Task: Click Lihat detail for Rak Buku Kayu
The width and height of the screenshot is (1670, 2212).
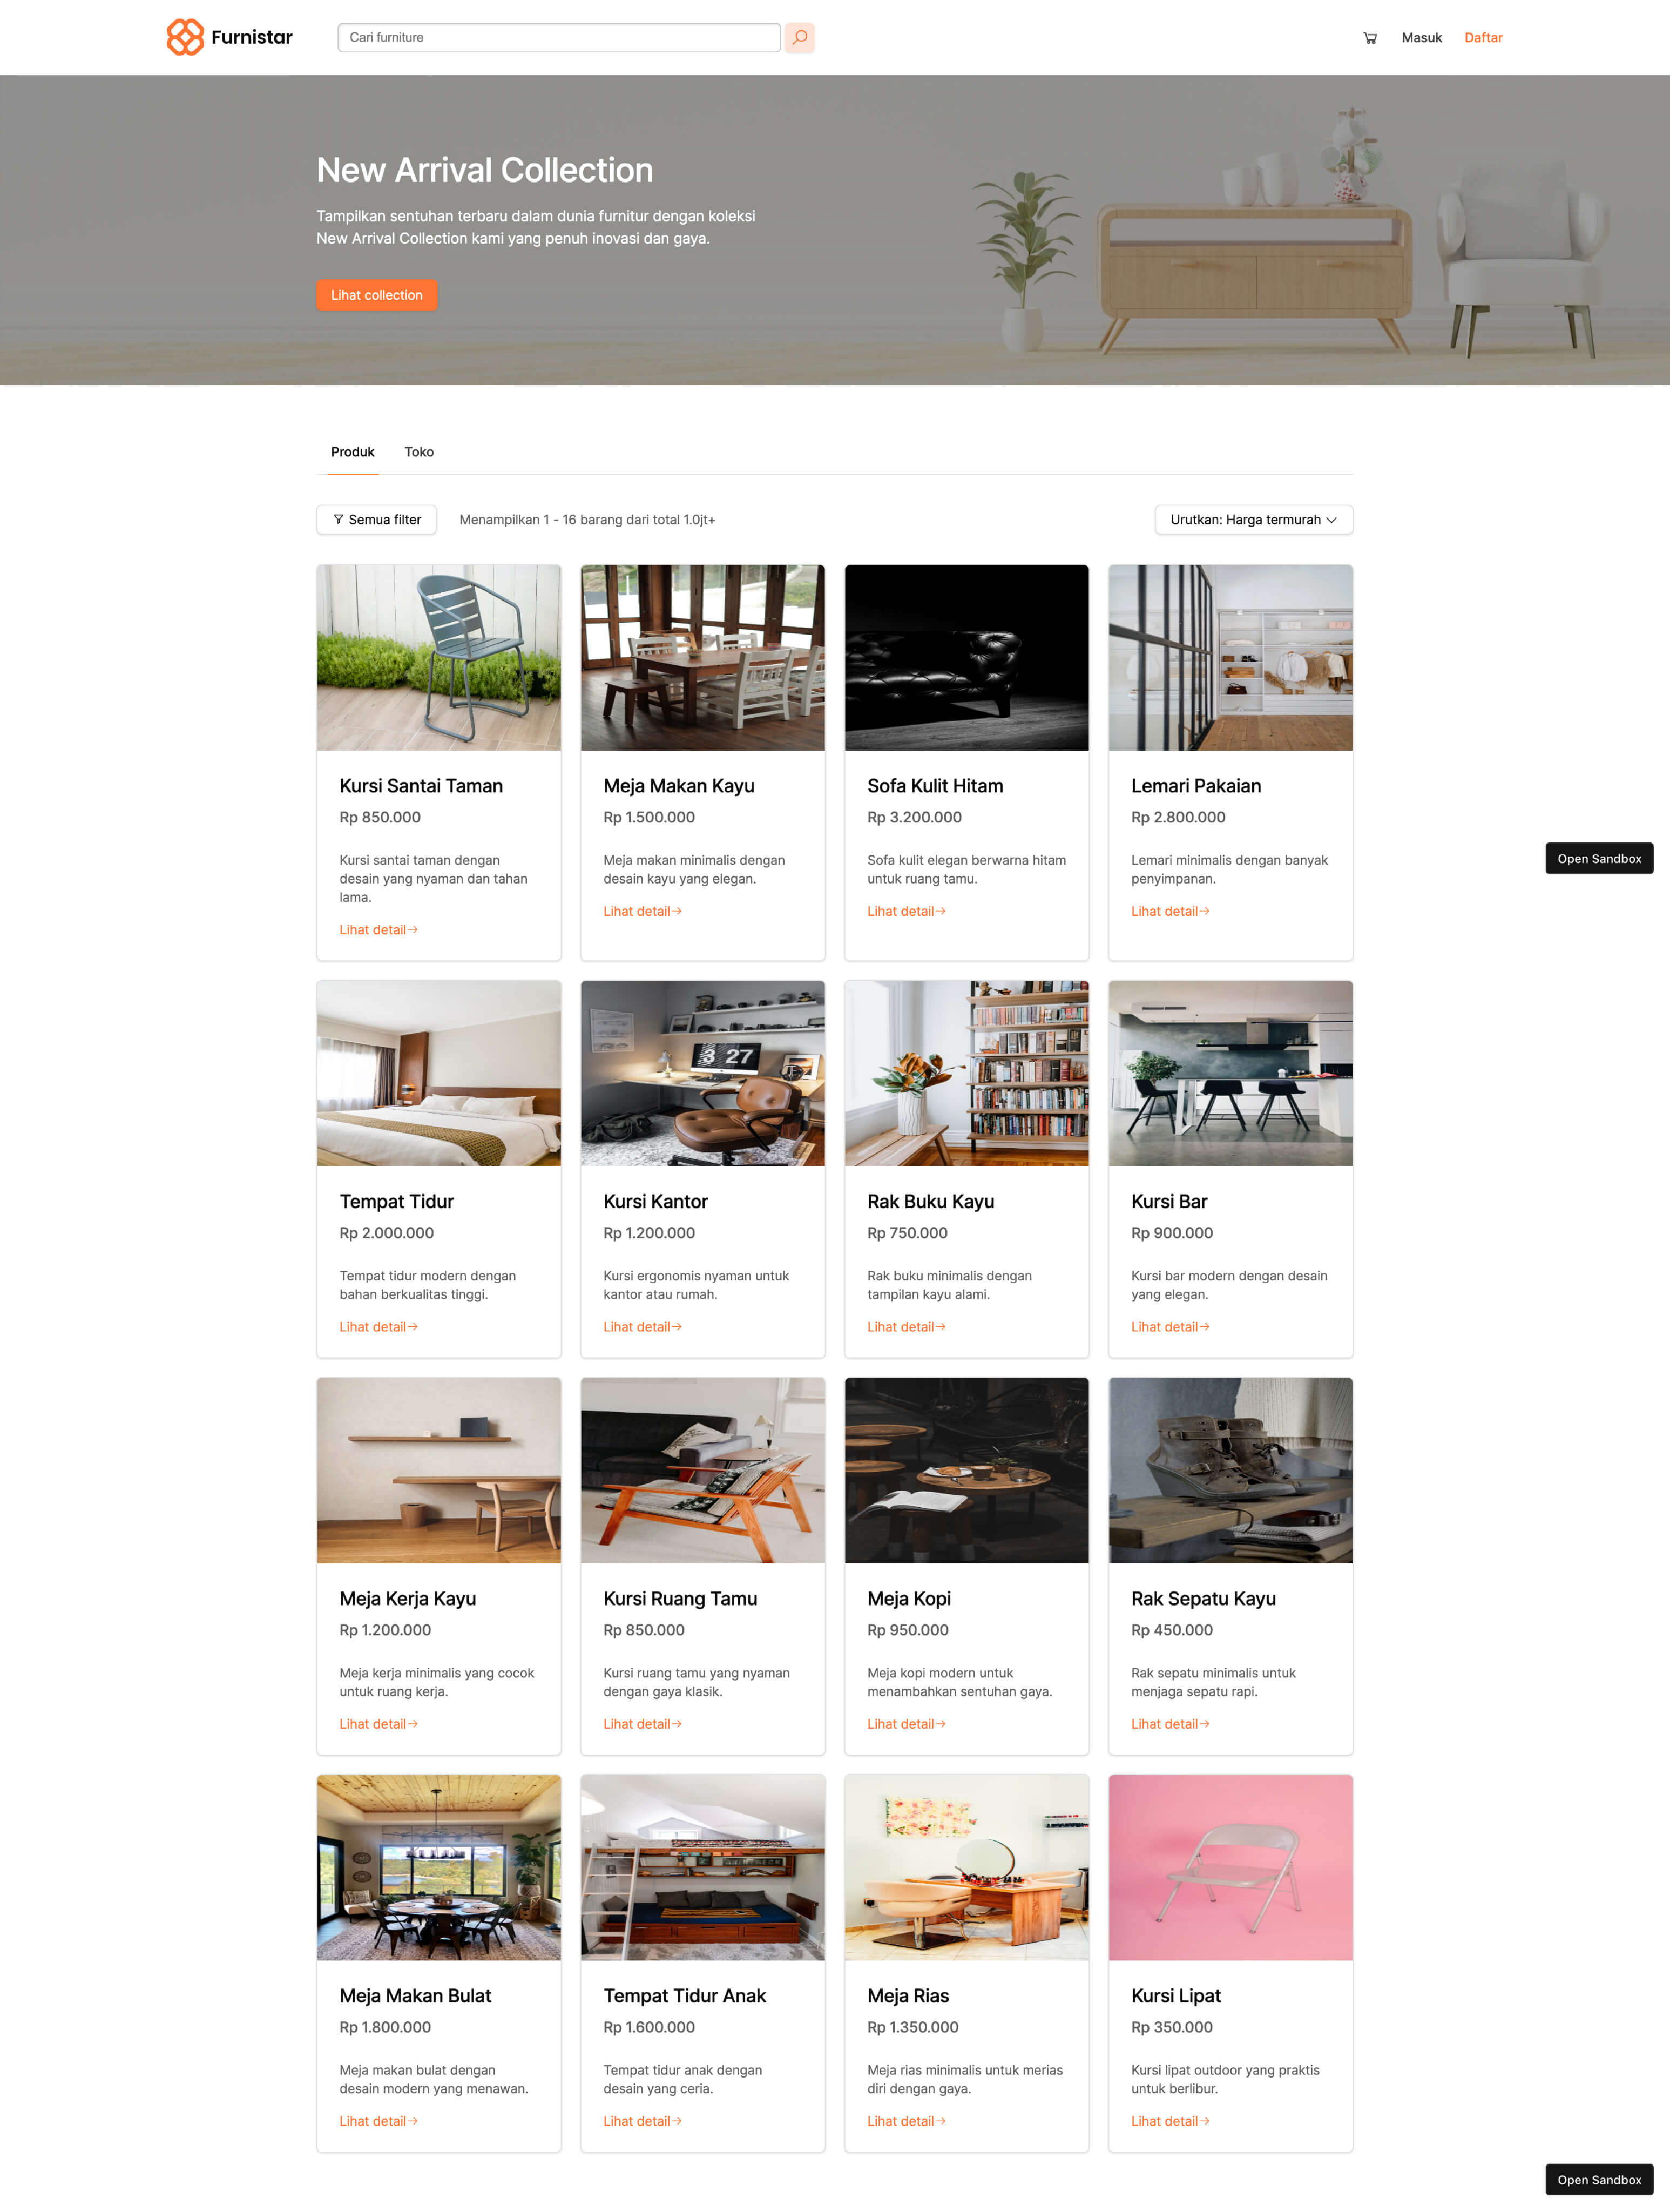Action: [907, 1327]
